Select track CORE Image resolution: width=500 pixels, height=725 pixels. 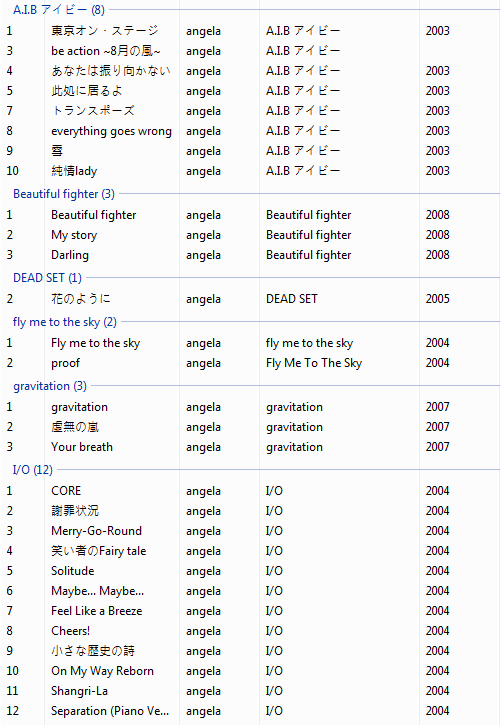coord(66,491)
